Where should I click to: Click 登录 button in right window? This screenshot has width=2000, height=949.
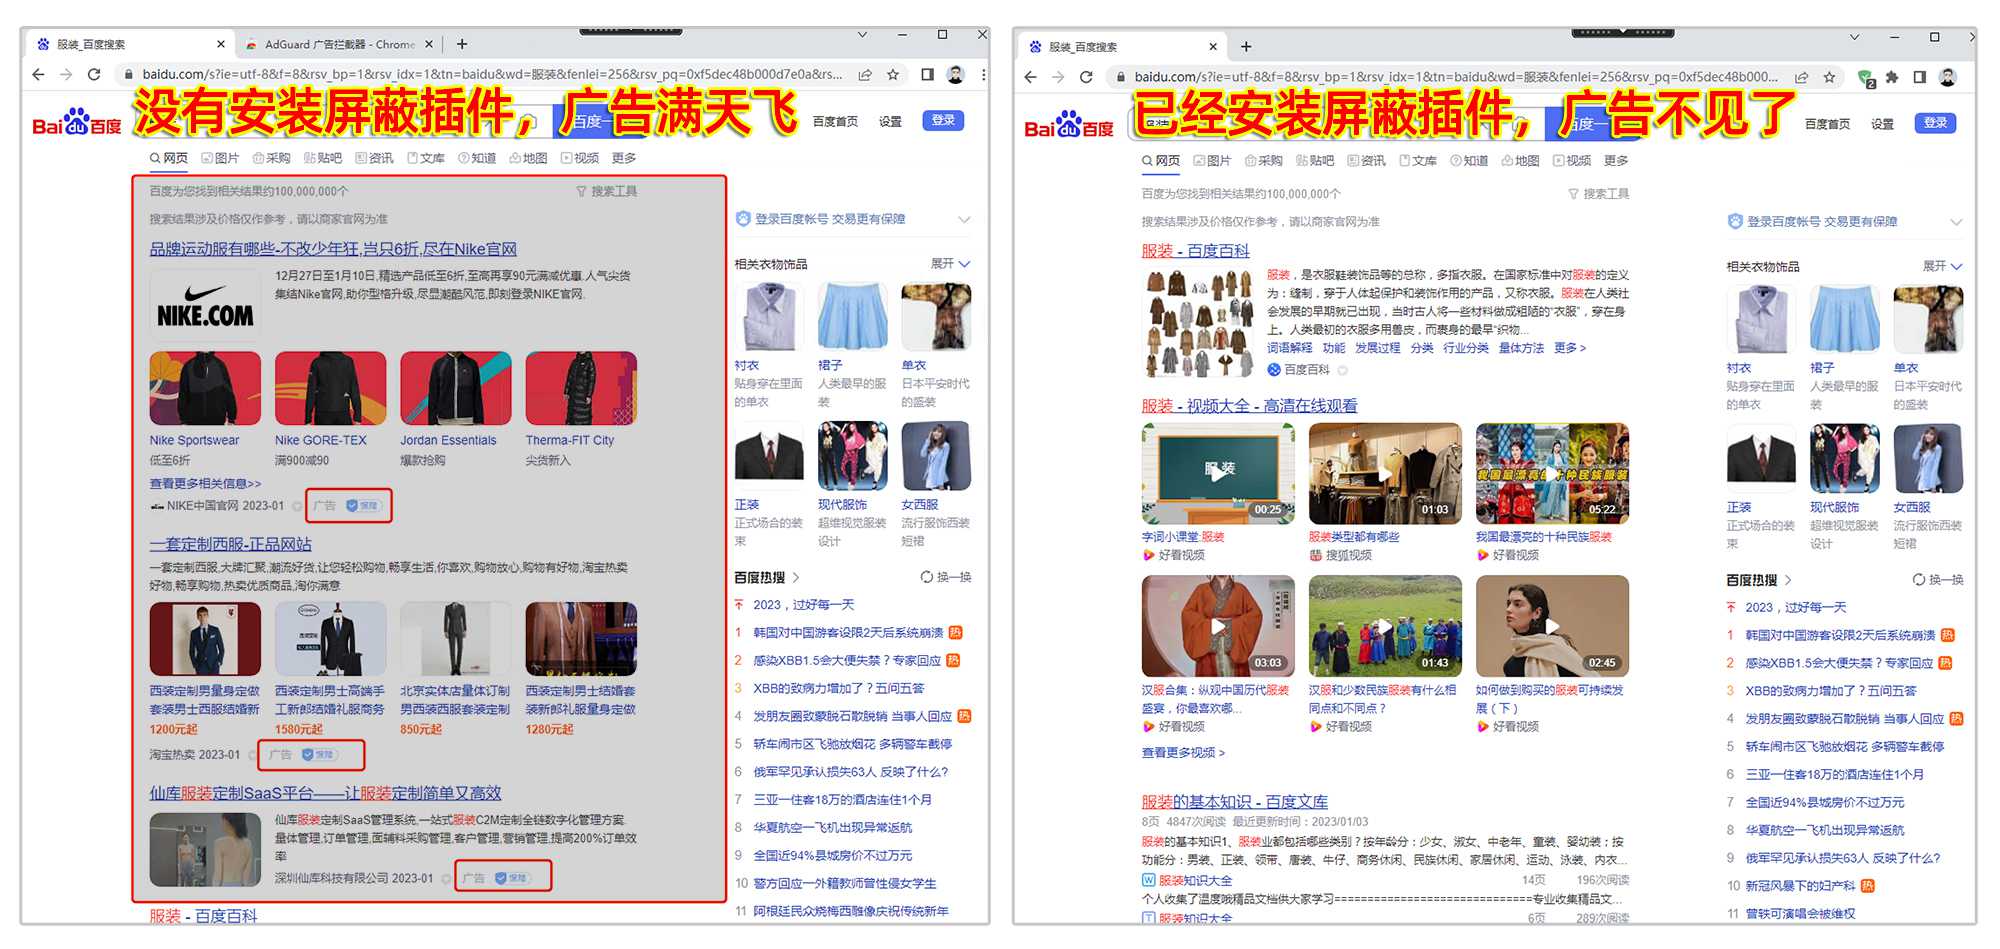click(x=1935, y=123)
